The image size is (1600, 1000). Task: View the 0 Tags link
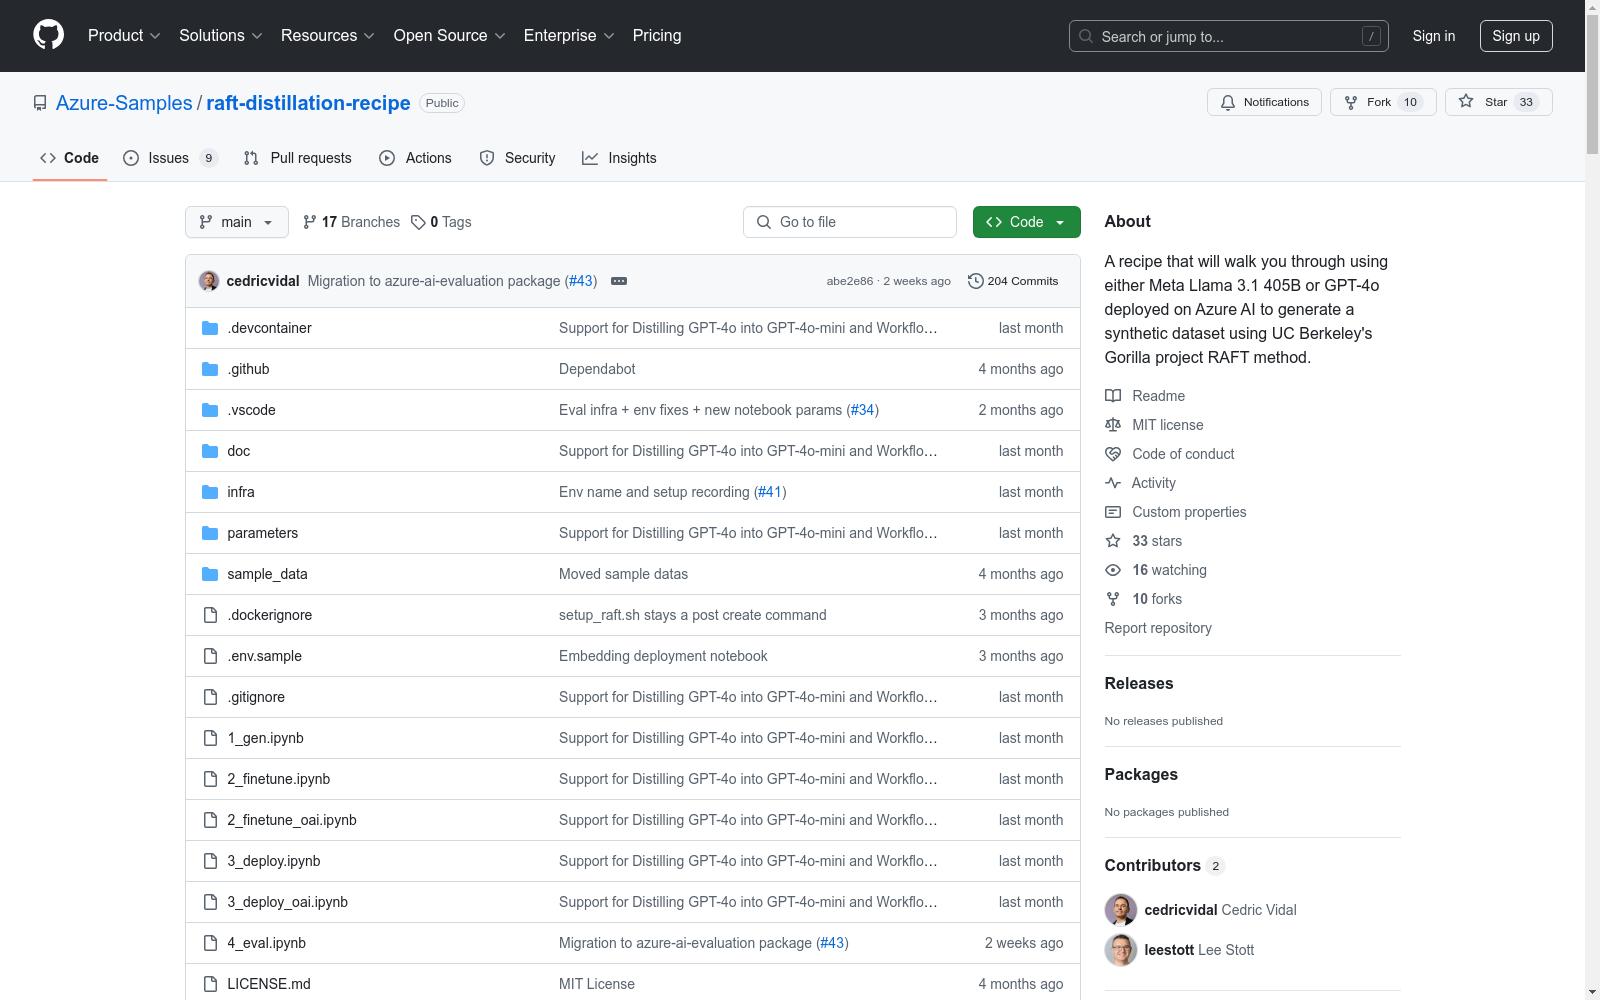point(441,222)
